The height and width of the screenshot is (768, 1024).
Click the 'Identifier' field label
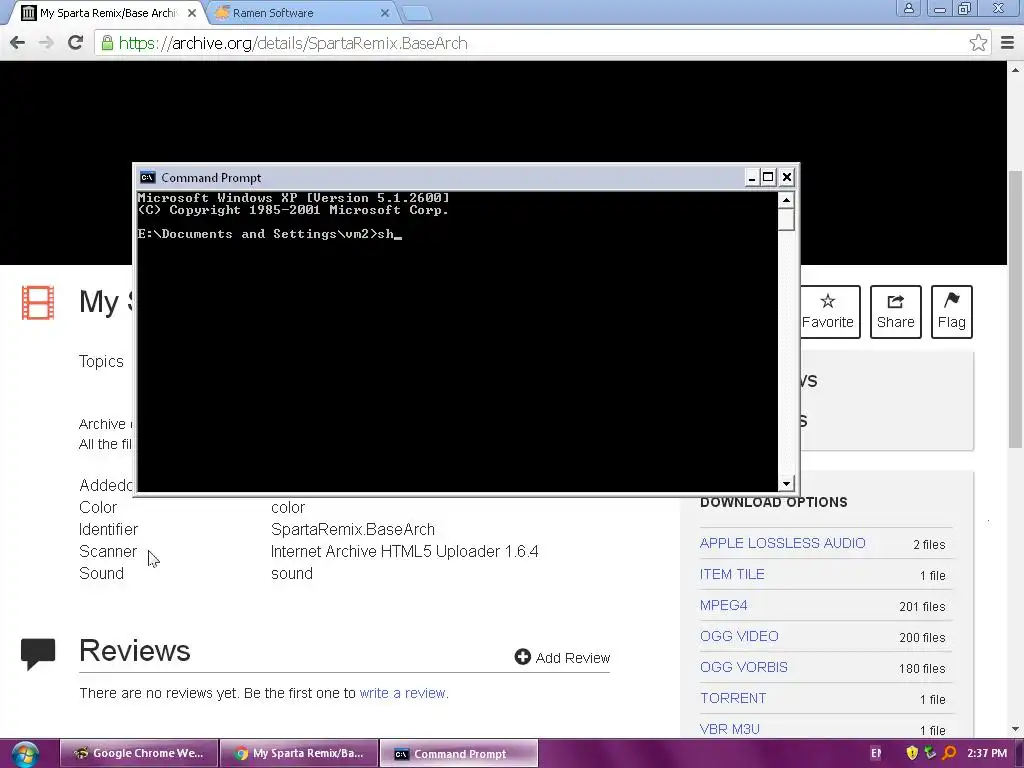(108, 530)
